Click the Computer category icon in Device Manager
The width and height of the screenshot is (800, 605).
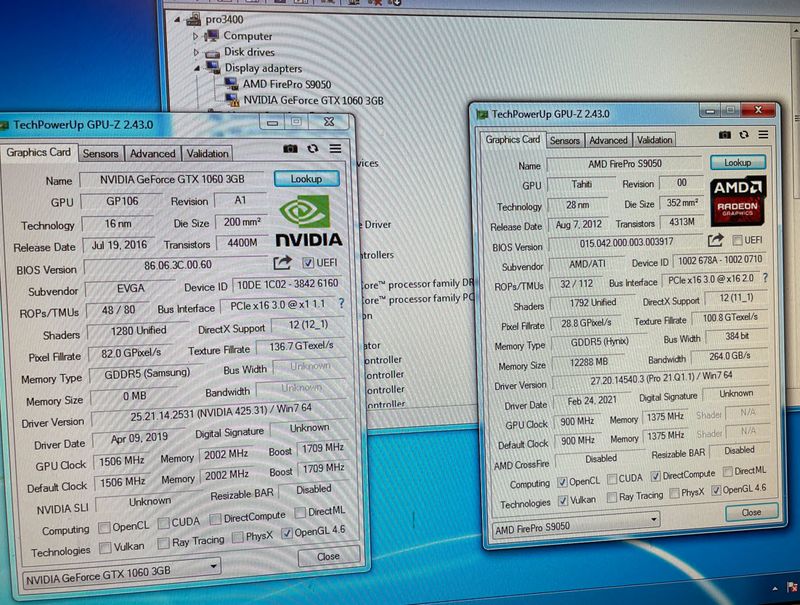[x=212, y=36]
